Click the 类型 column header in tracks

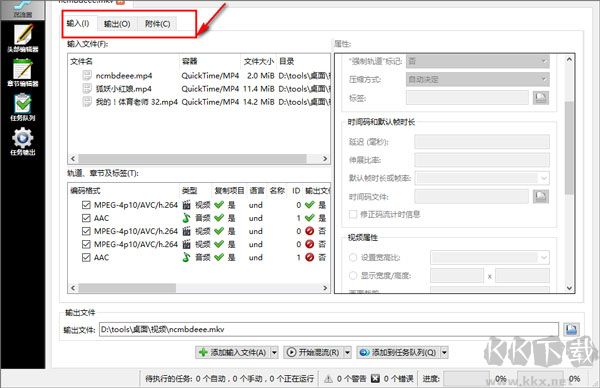pyautogui.click(x=195, y=191)
